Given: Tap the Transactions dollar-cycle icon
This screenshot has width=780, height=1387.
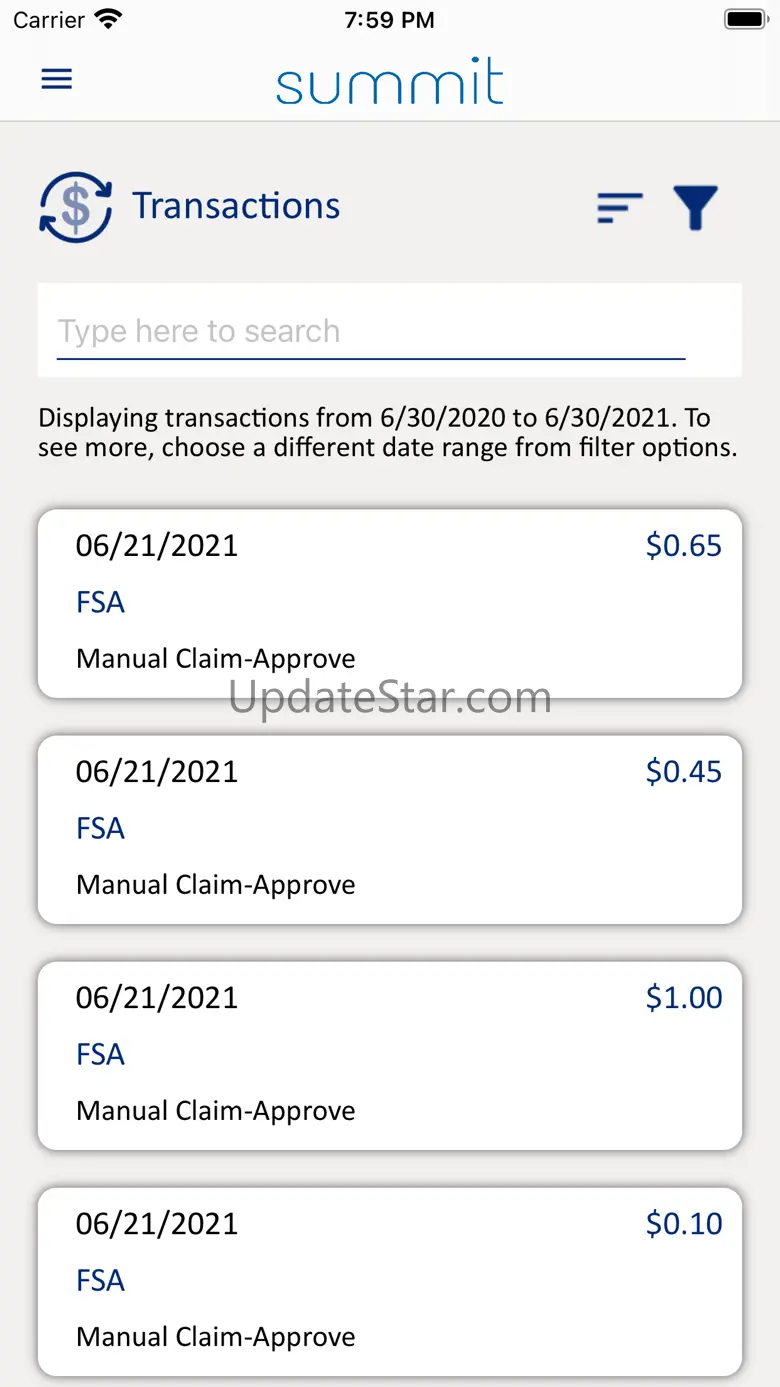Looking at the screenshot, I should 75,207.
